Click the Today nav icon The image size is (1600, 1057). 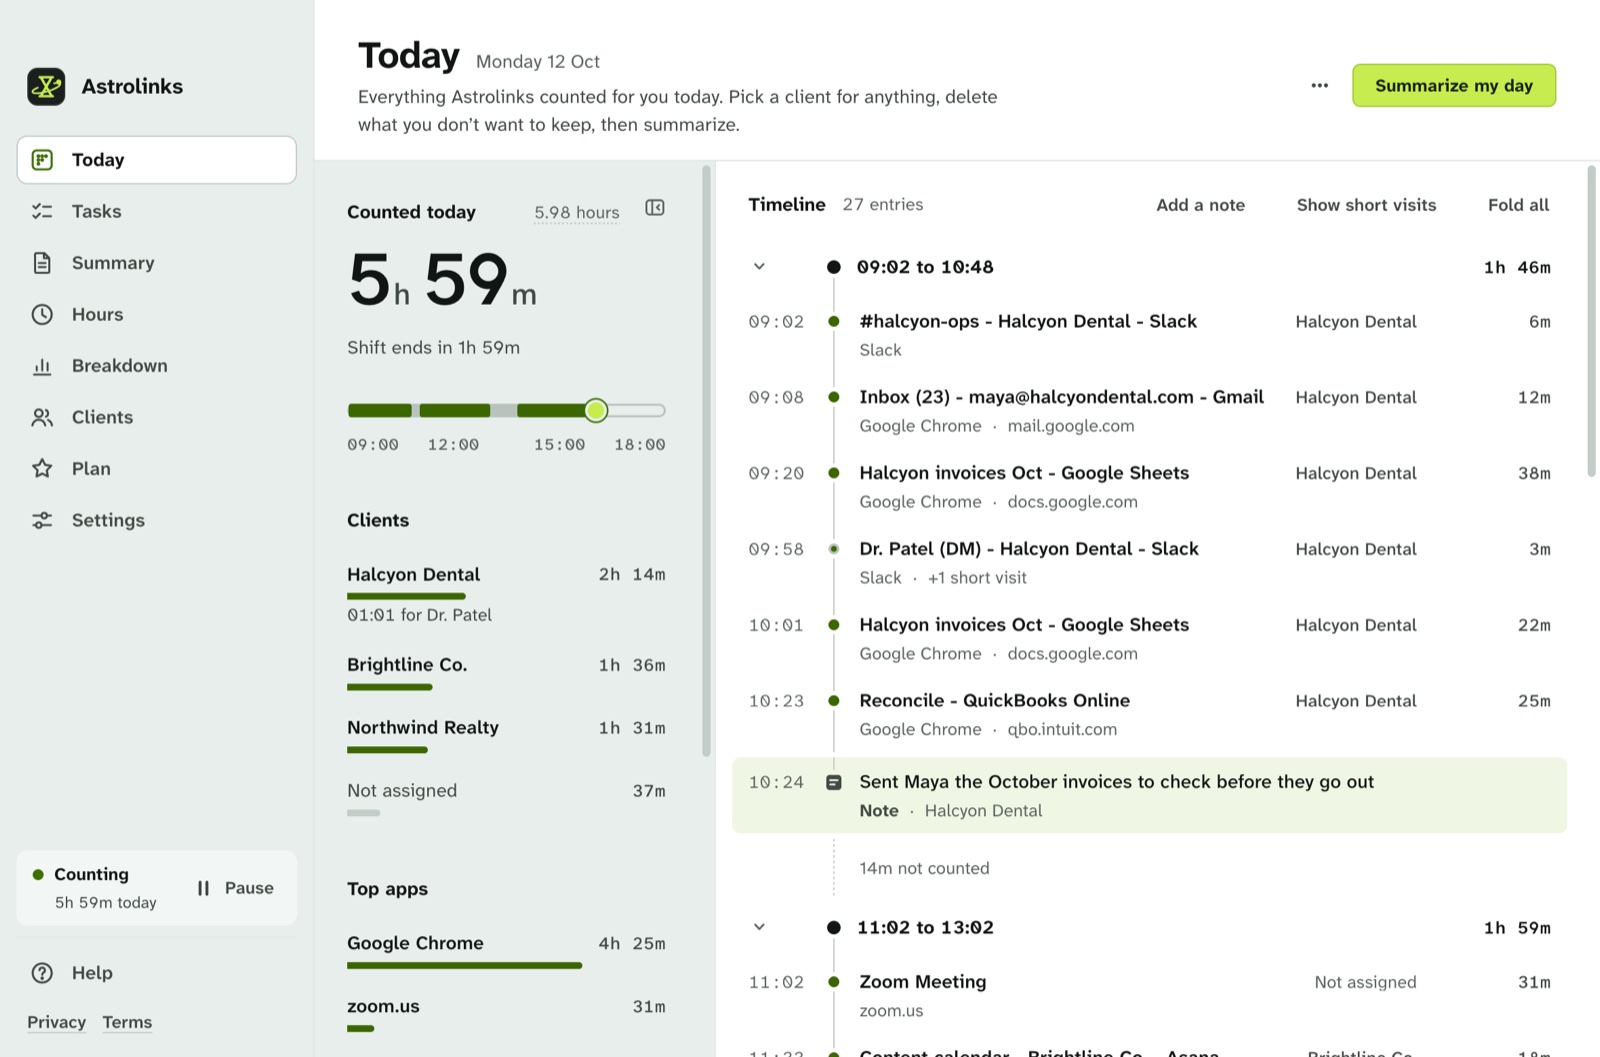point(42,160)
